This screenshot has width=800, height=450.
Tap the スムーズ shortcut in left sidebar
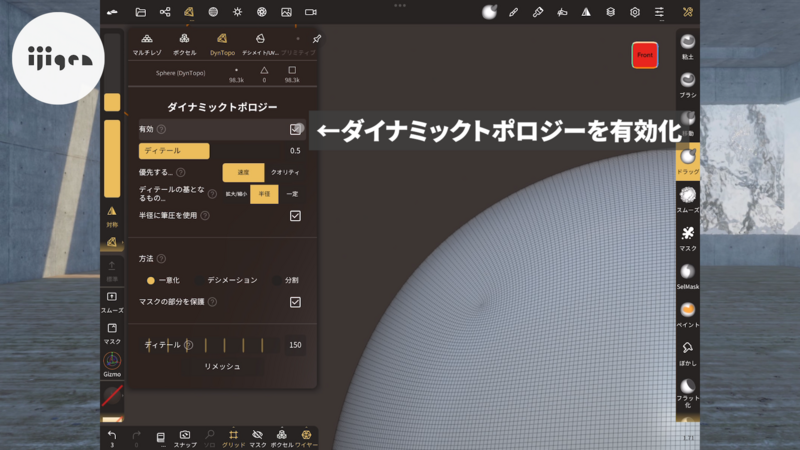[112, 302]
